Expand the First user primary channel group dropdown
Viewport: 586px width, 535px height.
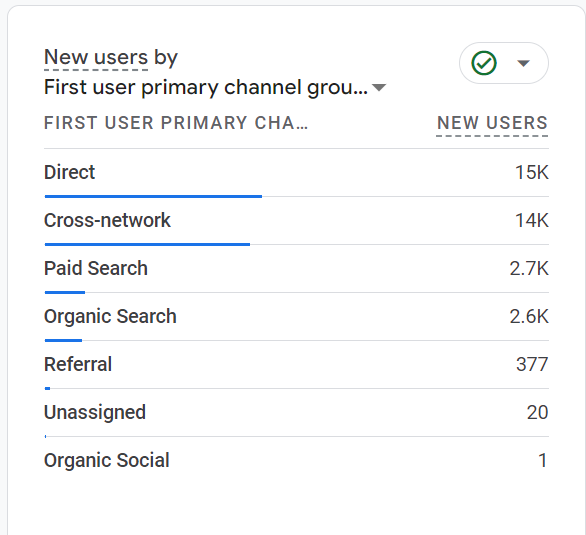(x=215, y=87)
